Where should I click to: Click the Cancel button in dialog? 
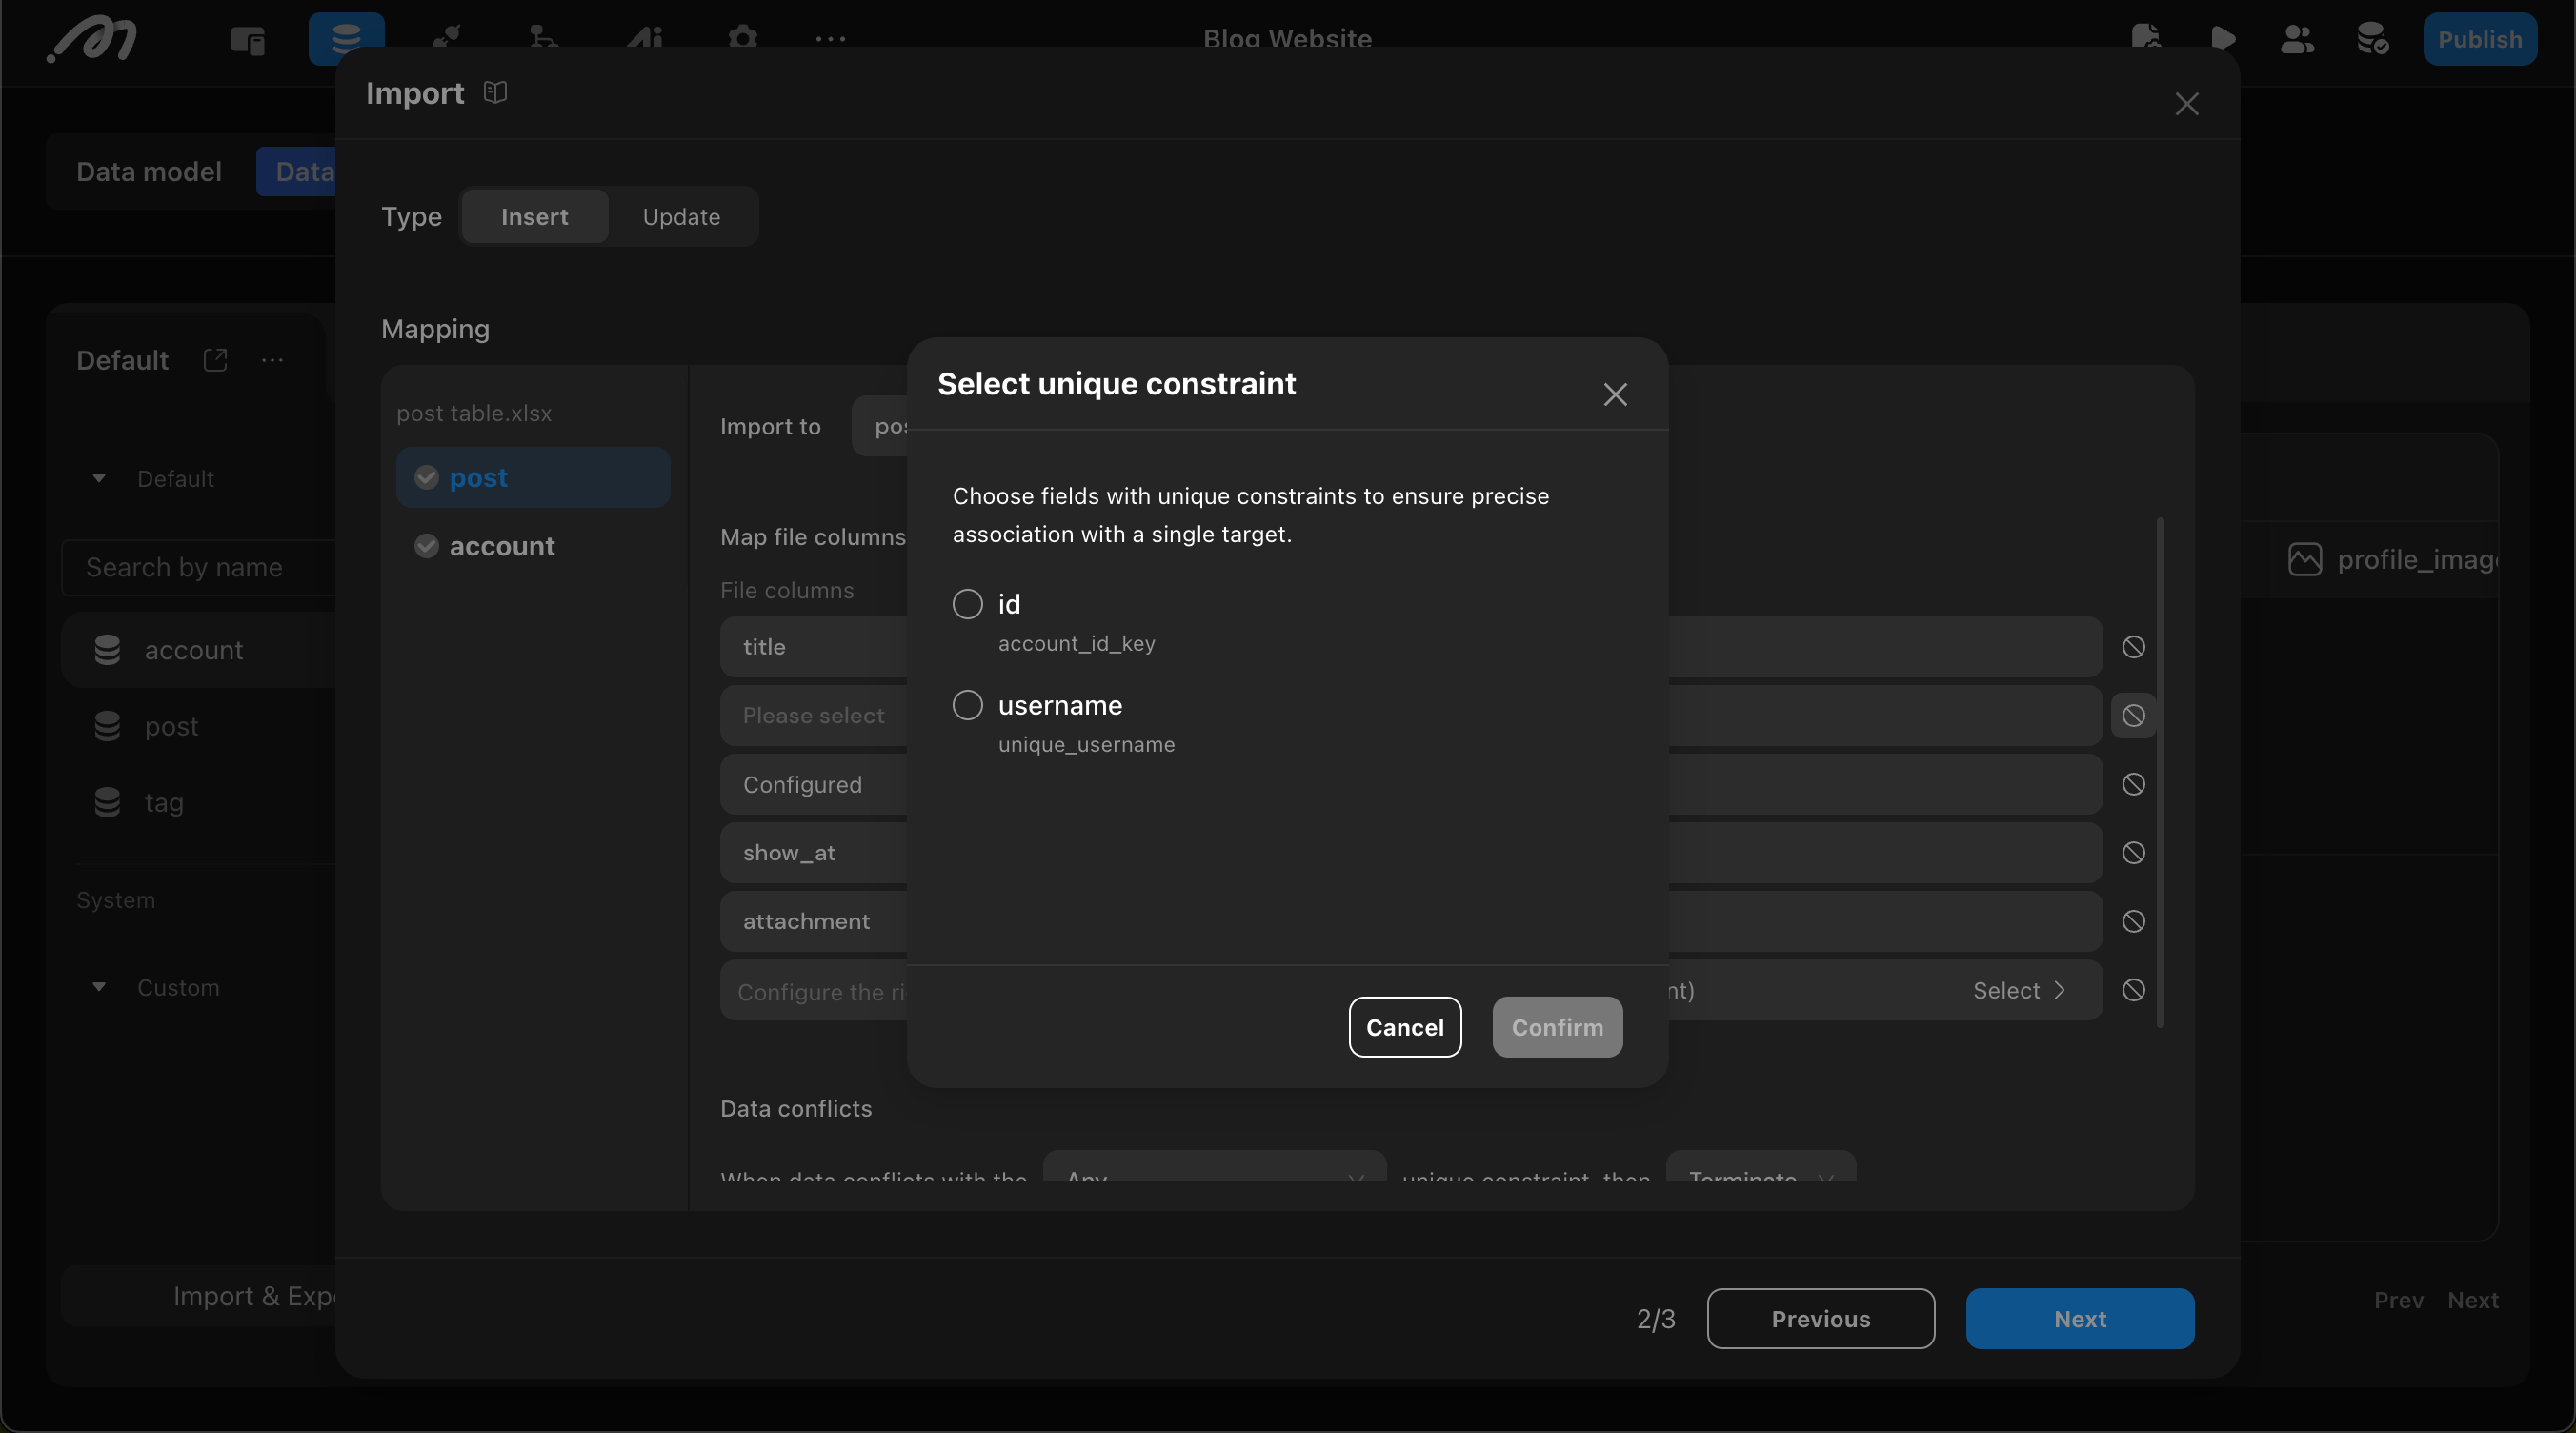coord(1404,1027)
